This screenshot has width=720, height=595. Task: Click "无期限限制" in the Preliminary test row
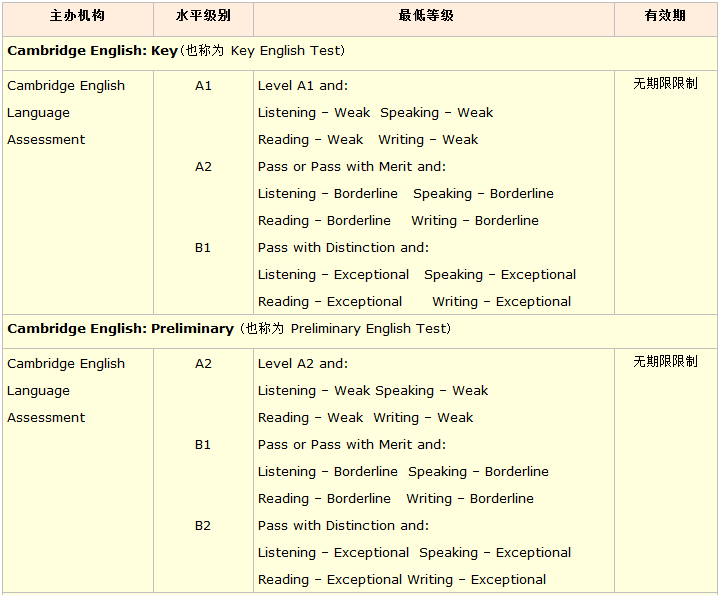[665, 362]
